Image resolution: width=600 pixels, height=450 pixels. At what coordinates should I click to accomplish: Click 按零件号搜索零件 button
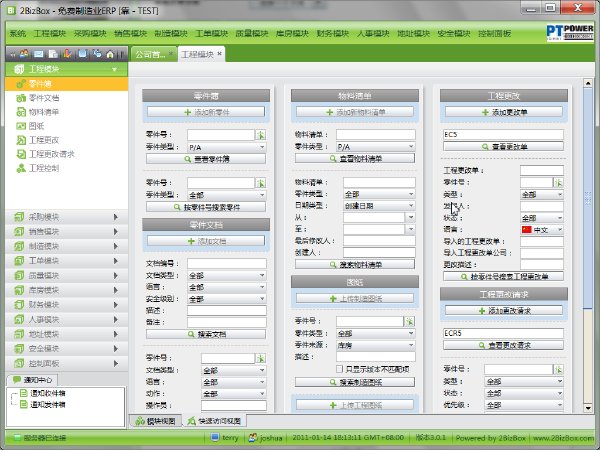[206, 207]
